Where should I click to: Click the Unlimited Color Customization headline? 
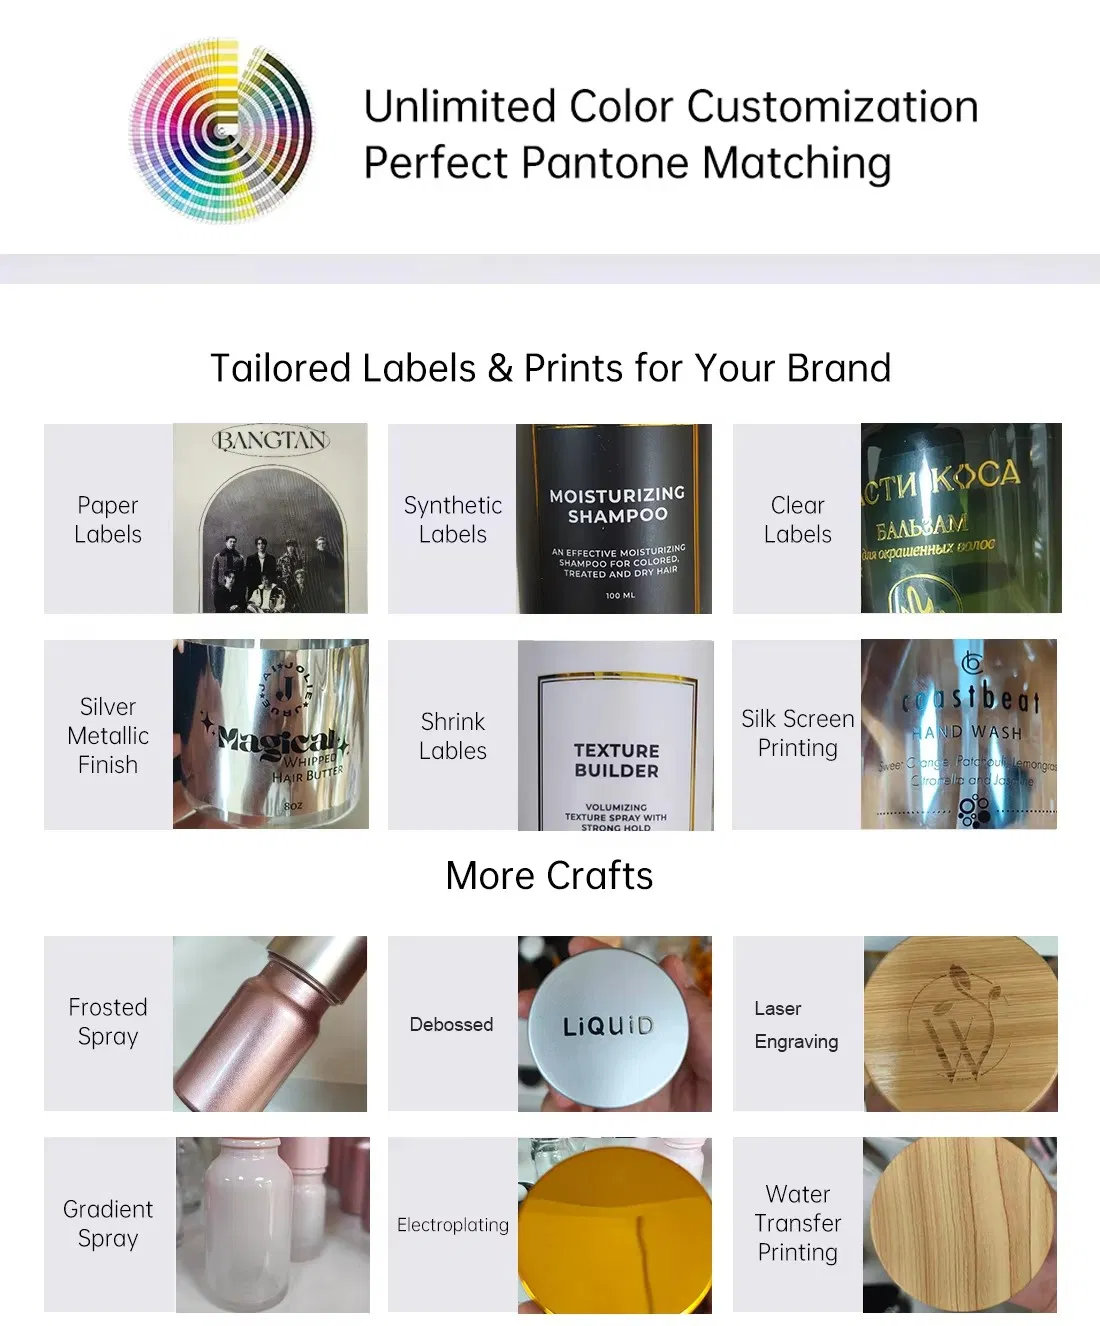[x=670, y=107]
